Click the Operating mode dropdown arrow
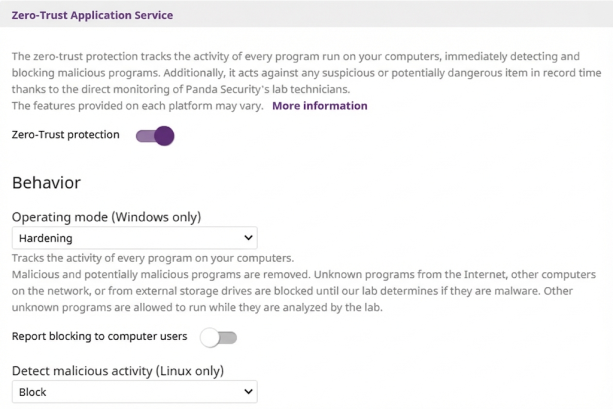 point(247,238)
